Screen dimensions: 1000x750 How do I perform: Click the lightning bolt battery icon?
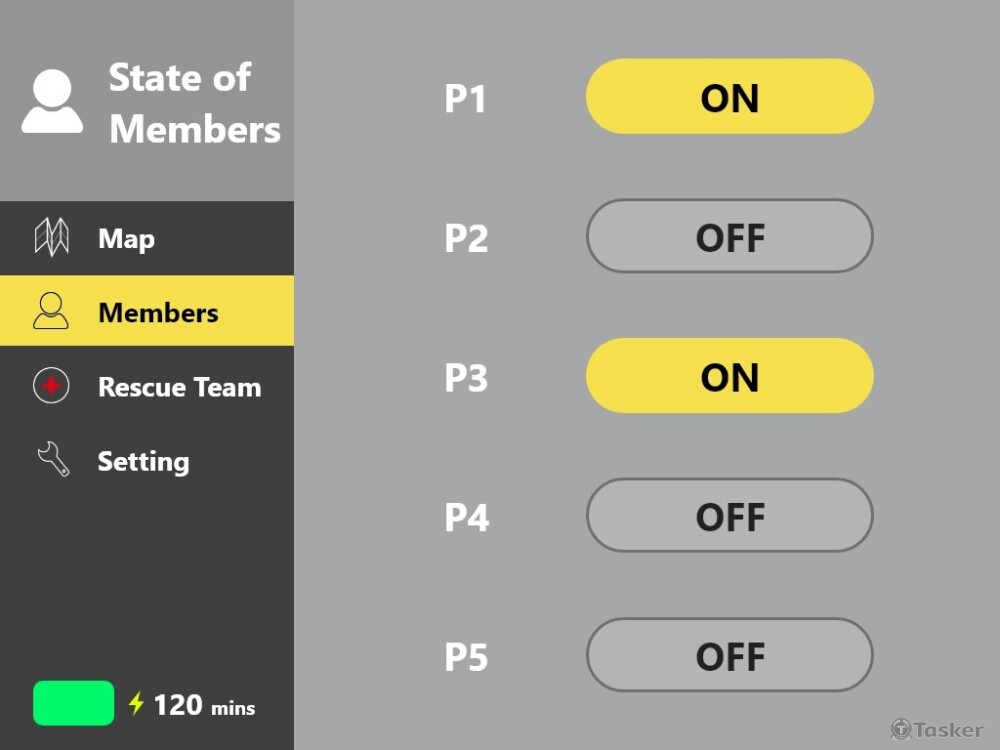click(x=136, y=704)
